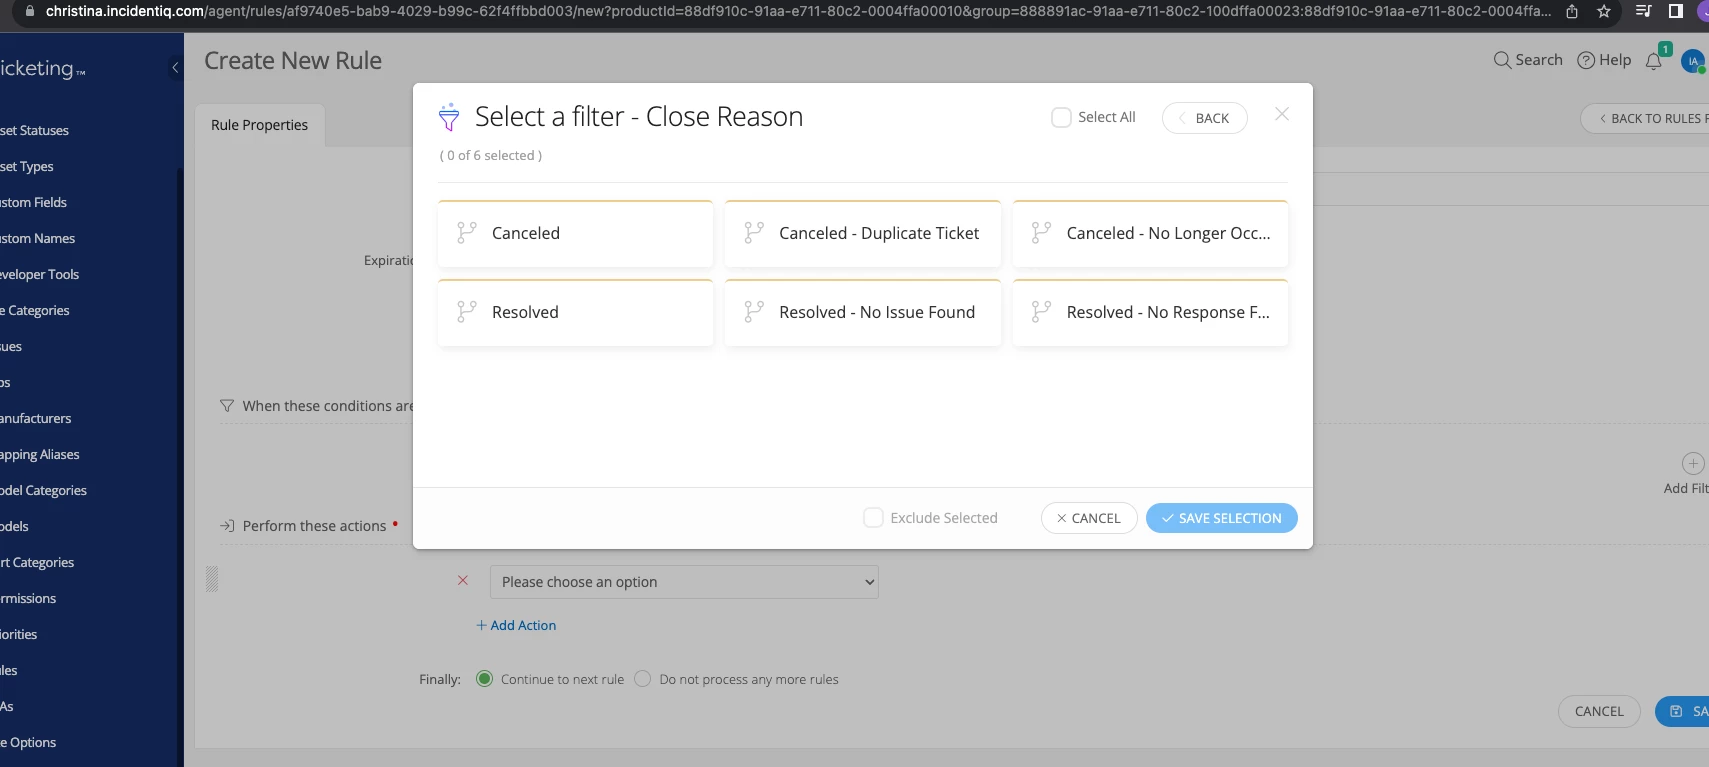Click branch icon on Resolved - No Issue Found
The image size is (1709, 767).
(x=754, y=312)
